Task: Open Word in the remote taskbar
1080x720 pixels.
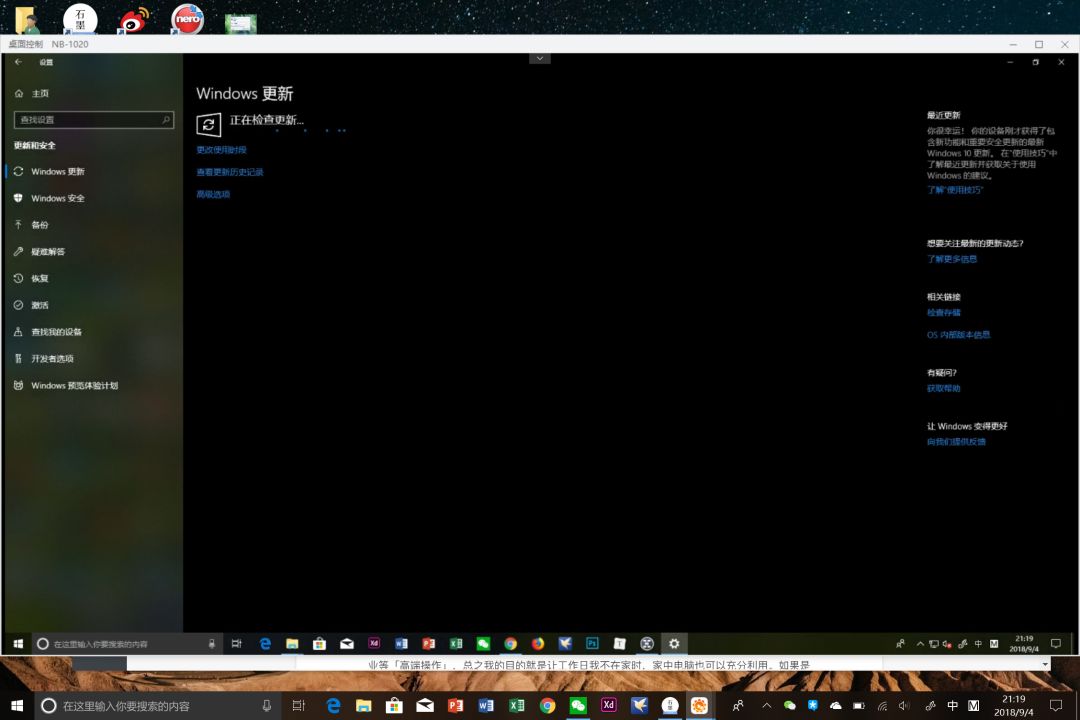Action: pos(401,644)
